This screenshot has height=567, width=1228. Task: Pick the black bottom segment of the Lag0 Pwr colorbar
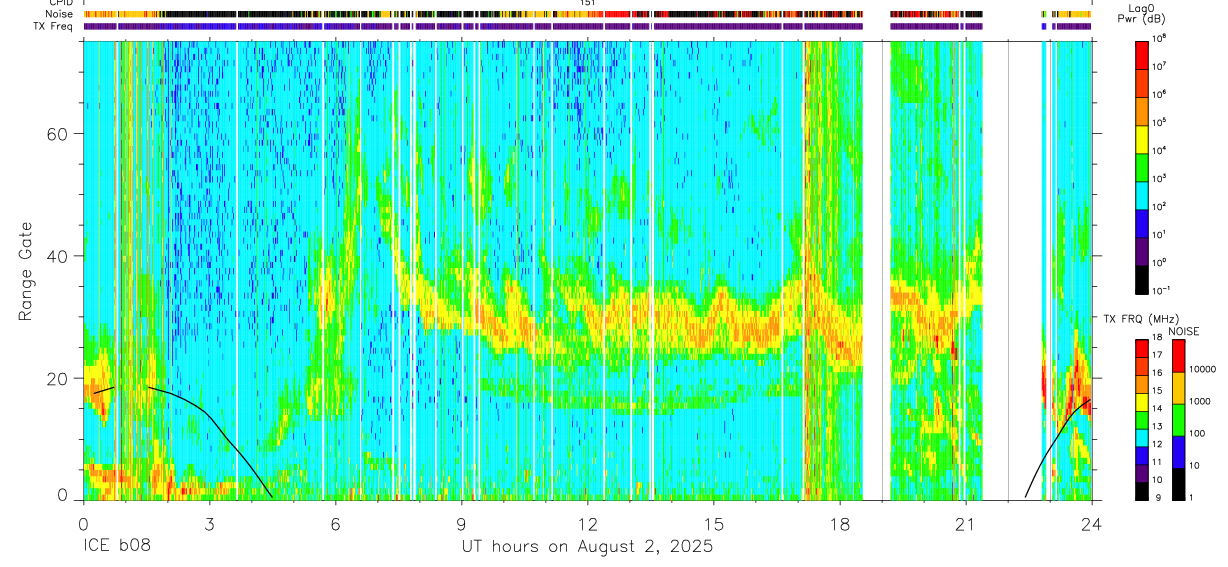pos(1142,278)
